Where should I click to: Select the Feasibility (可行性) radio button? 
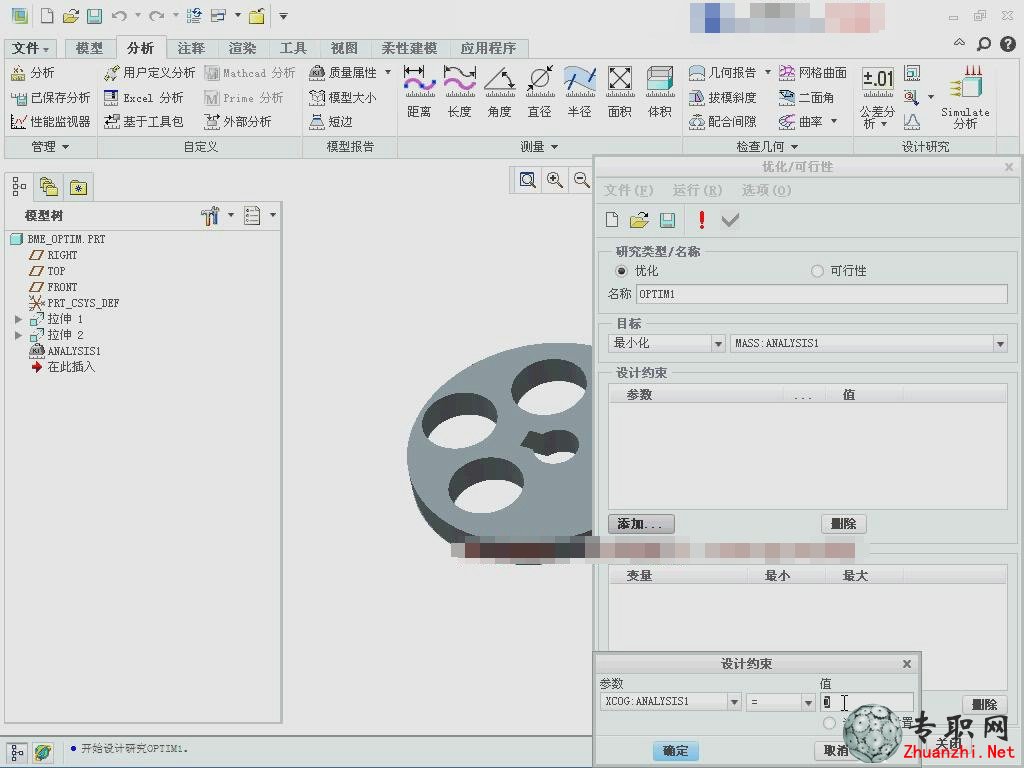tap(817, 271)
